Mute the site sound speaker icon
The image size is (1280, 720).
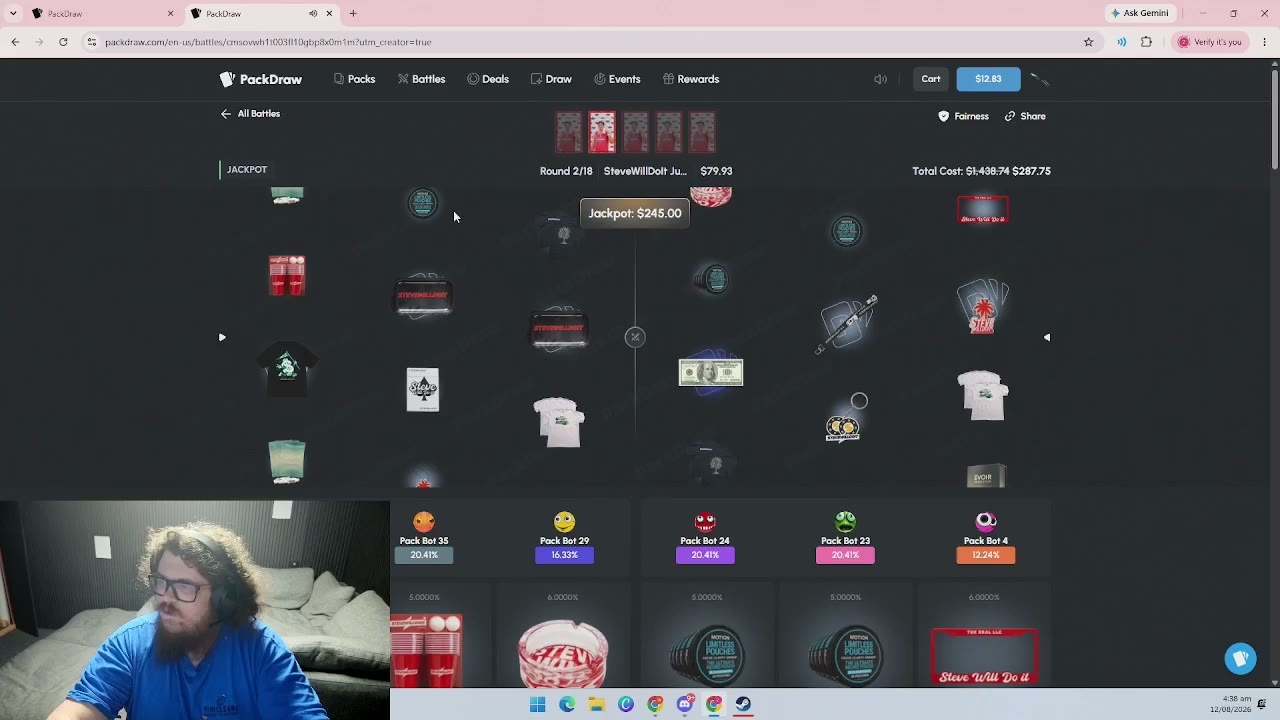coord(880,79)
